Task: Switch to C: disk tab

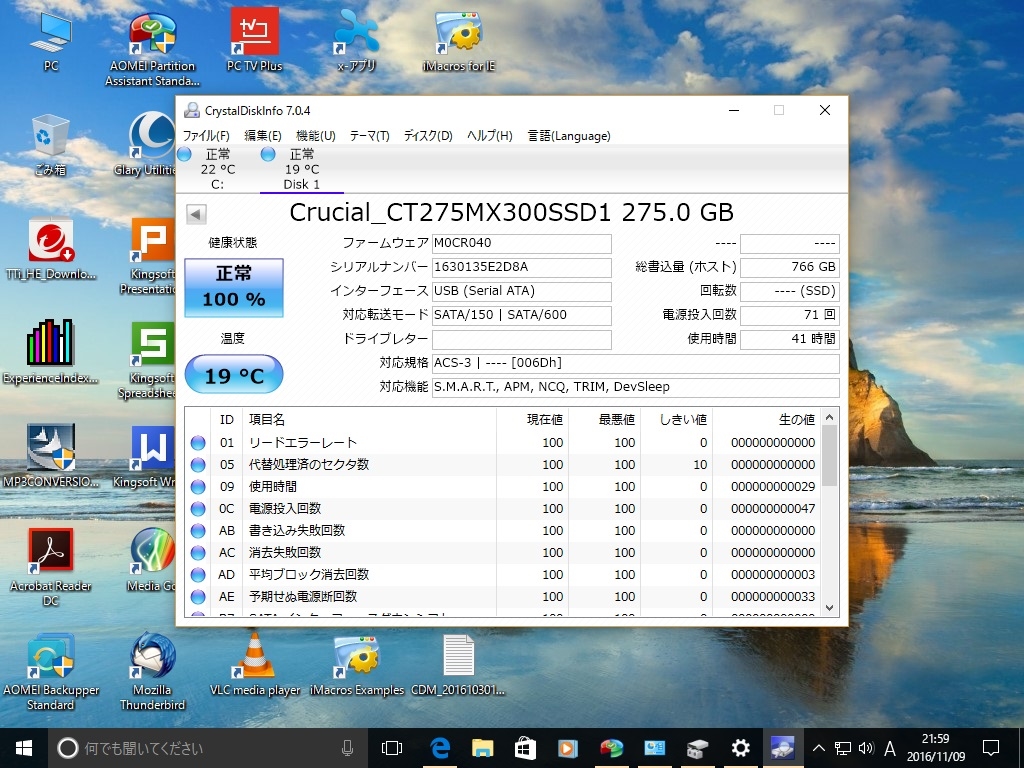Action: (217, 169)
